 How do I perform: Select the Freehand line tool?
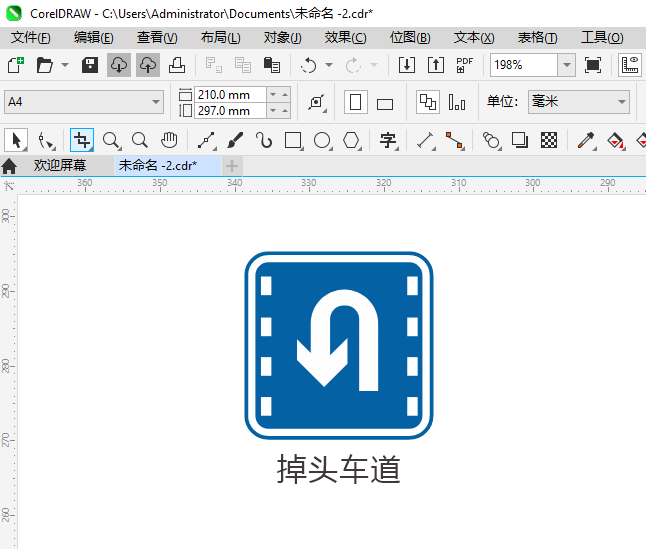206,140
